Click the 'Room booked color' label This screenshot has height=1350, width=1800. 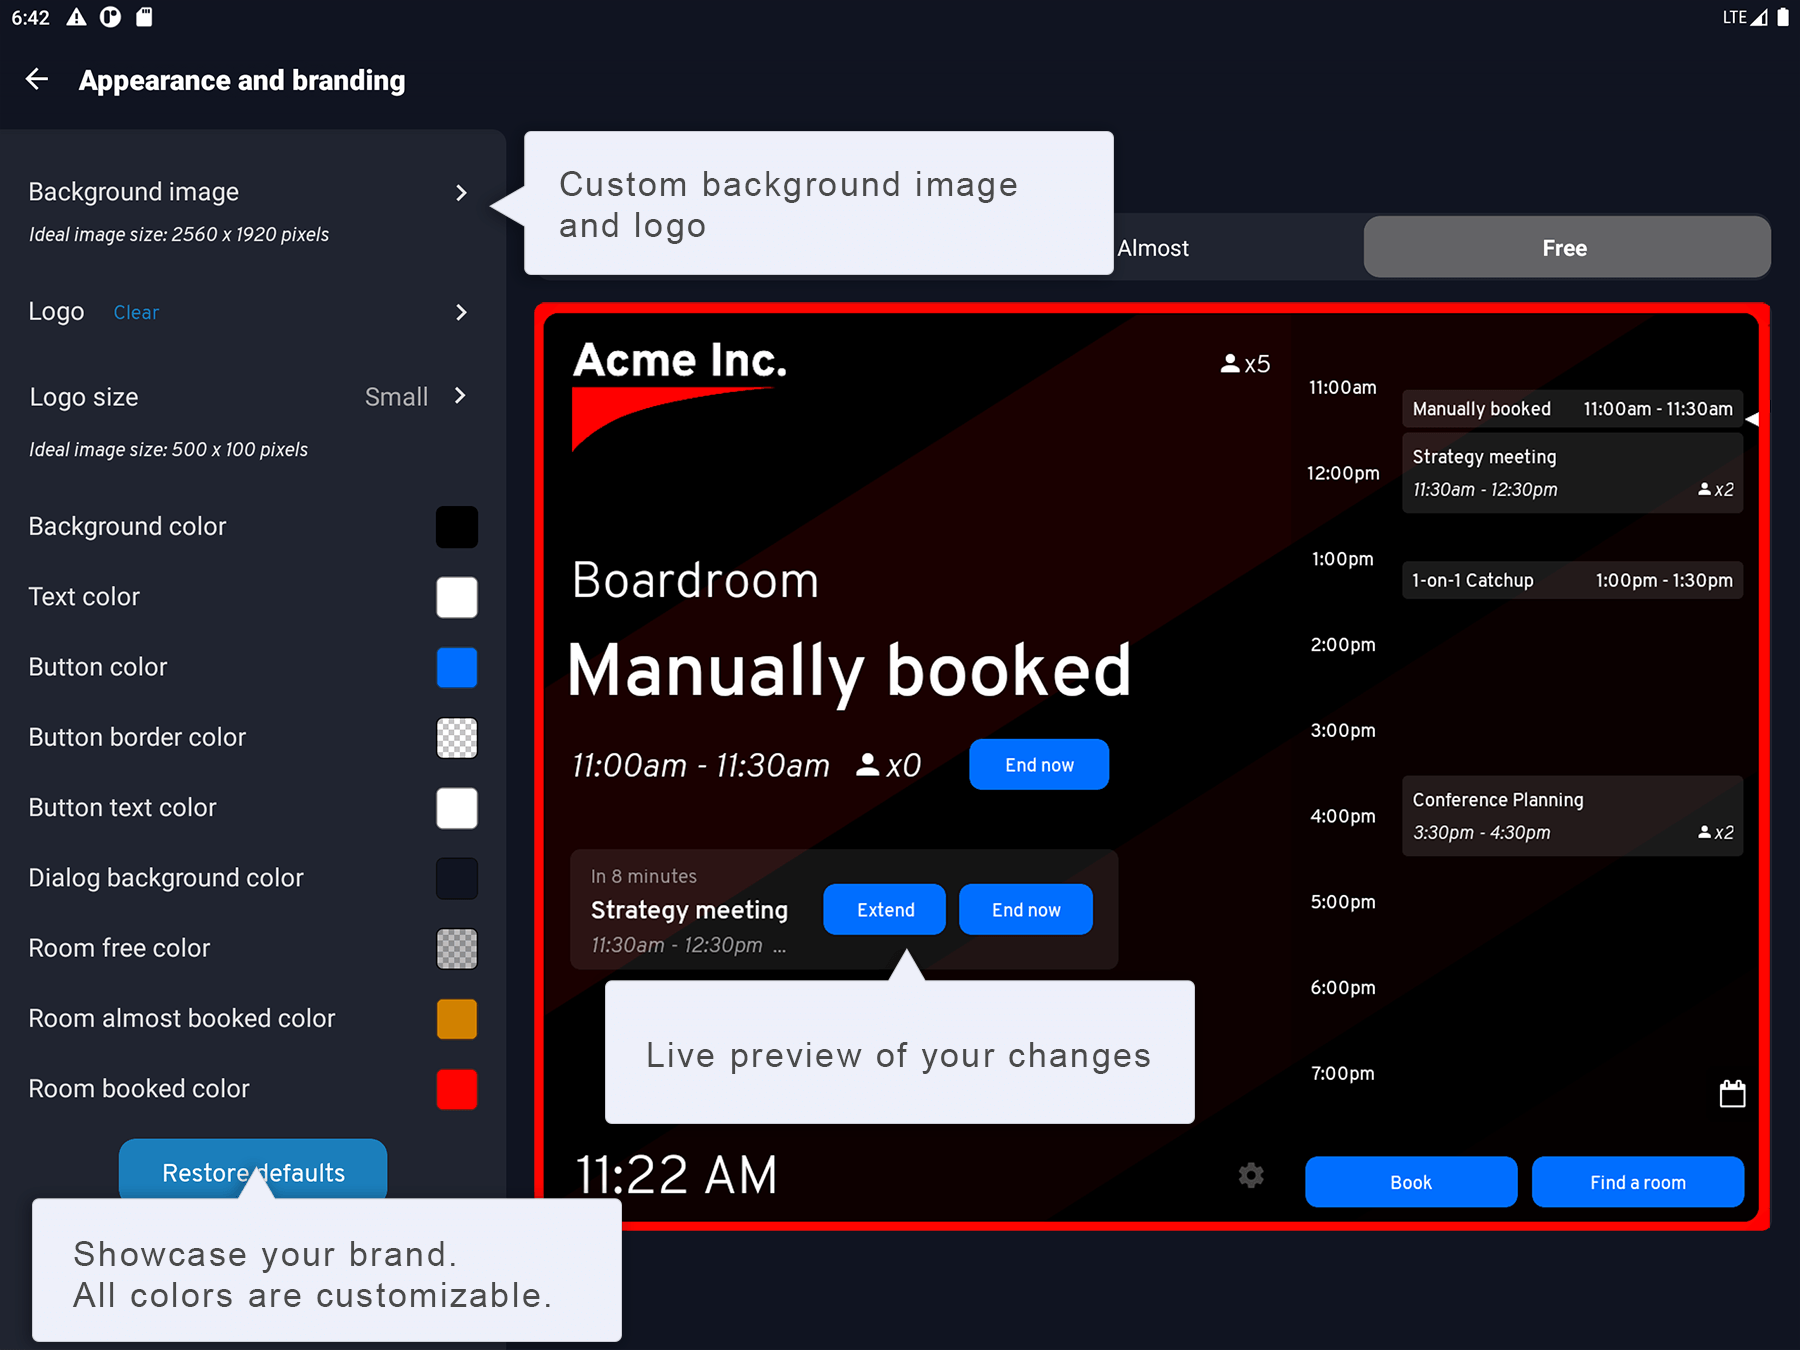point(139,1089)
